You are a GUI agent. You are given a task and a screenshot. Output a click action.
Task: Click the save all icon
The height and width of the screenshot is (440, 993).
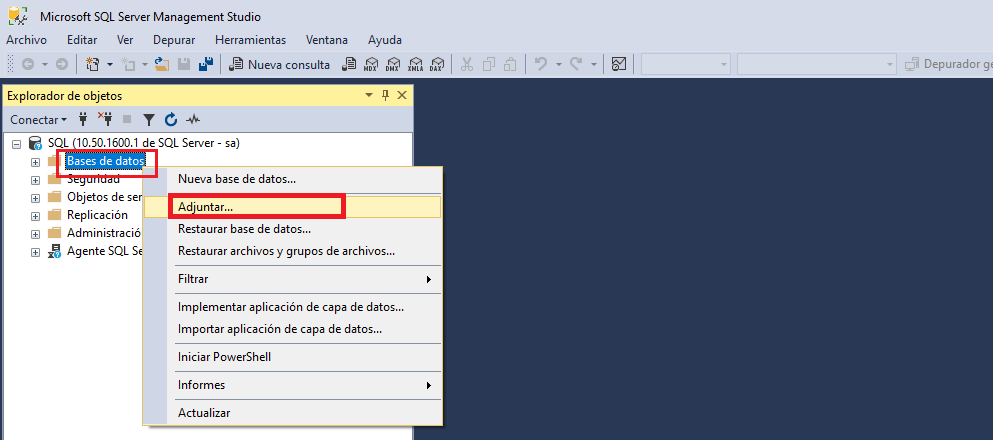(x=206, y=65)
